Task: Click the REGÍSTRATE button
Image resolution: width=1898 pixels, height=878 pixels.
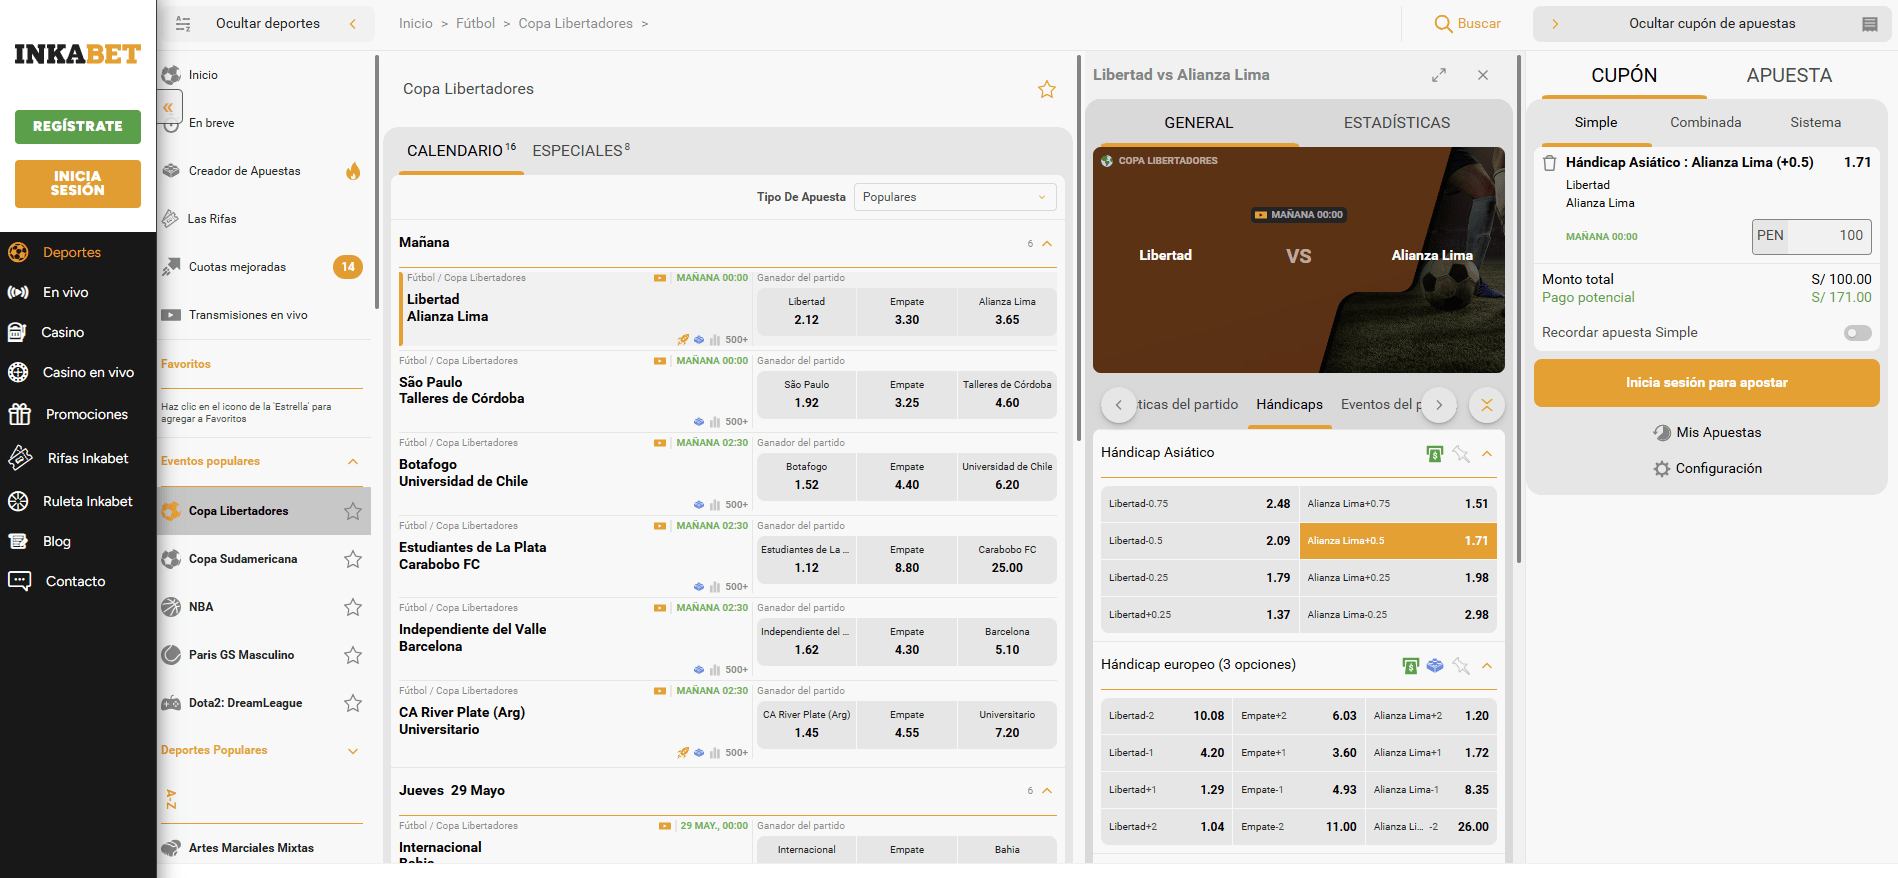Action: click(x=78, y=127)
